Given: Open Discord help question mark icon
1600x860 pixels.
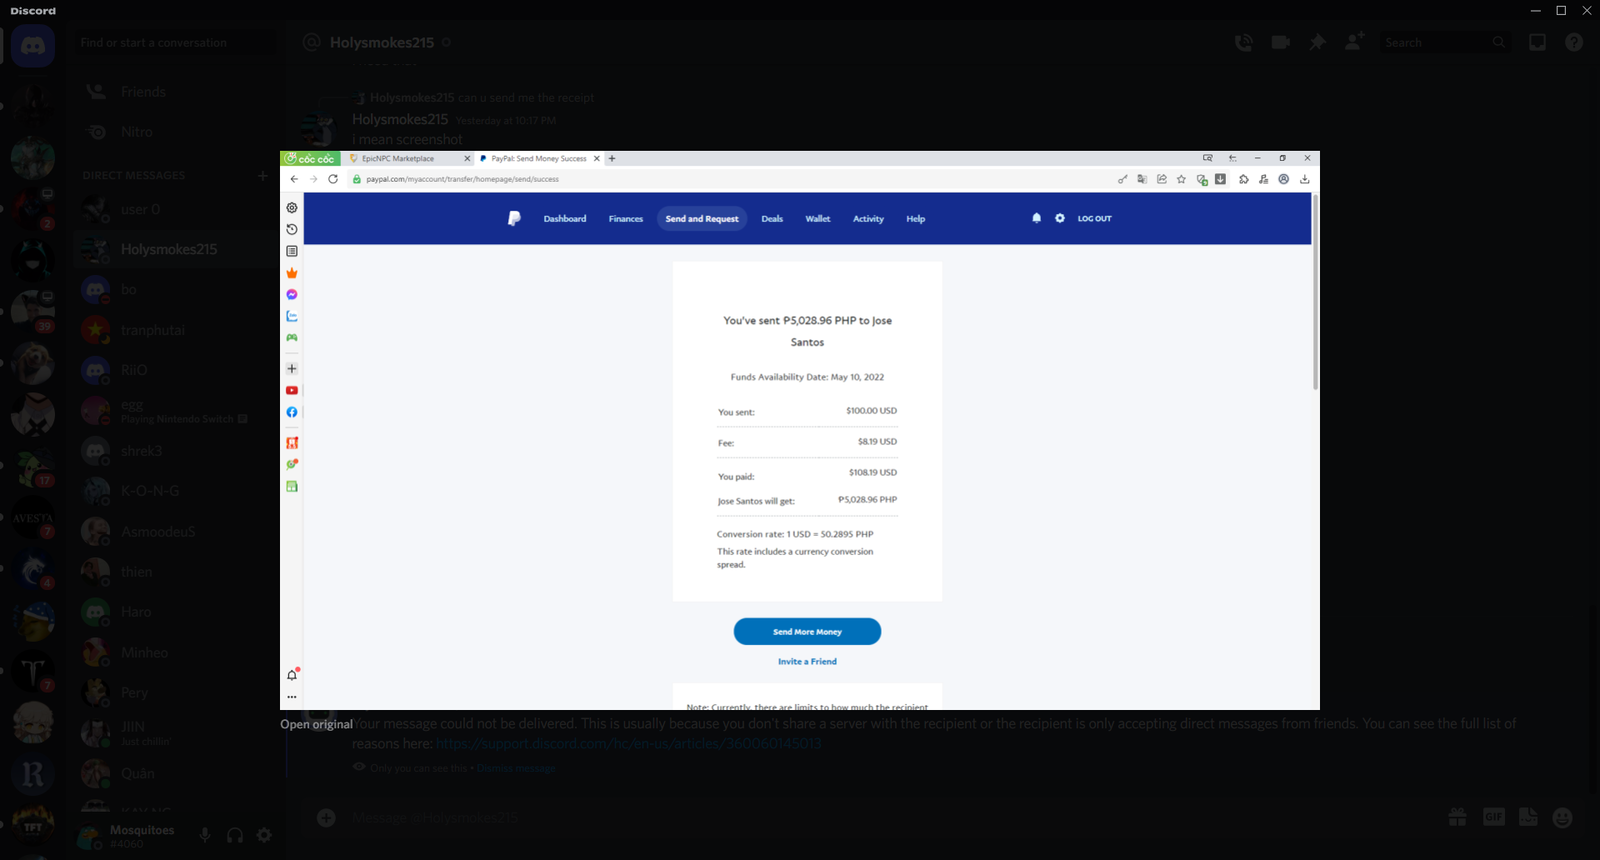Looking at the screenshot, I should (x=1574, y=42).
